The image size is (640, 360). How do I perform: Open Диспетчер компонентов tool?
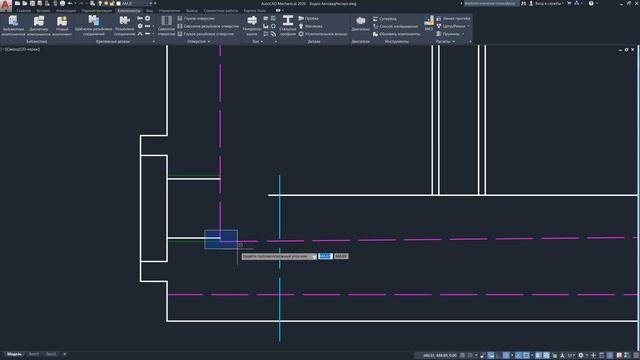click(39, 26)
